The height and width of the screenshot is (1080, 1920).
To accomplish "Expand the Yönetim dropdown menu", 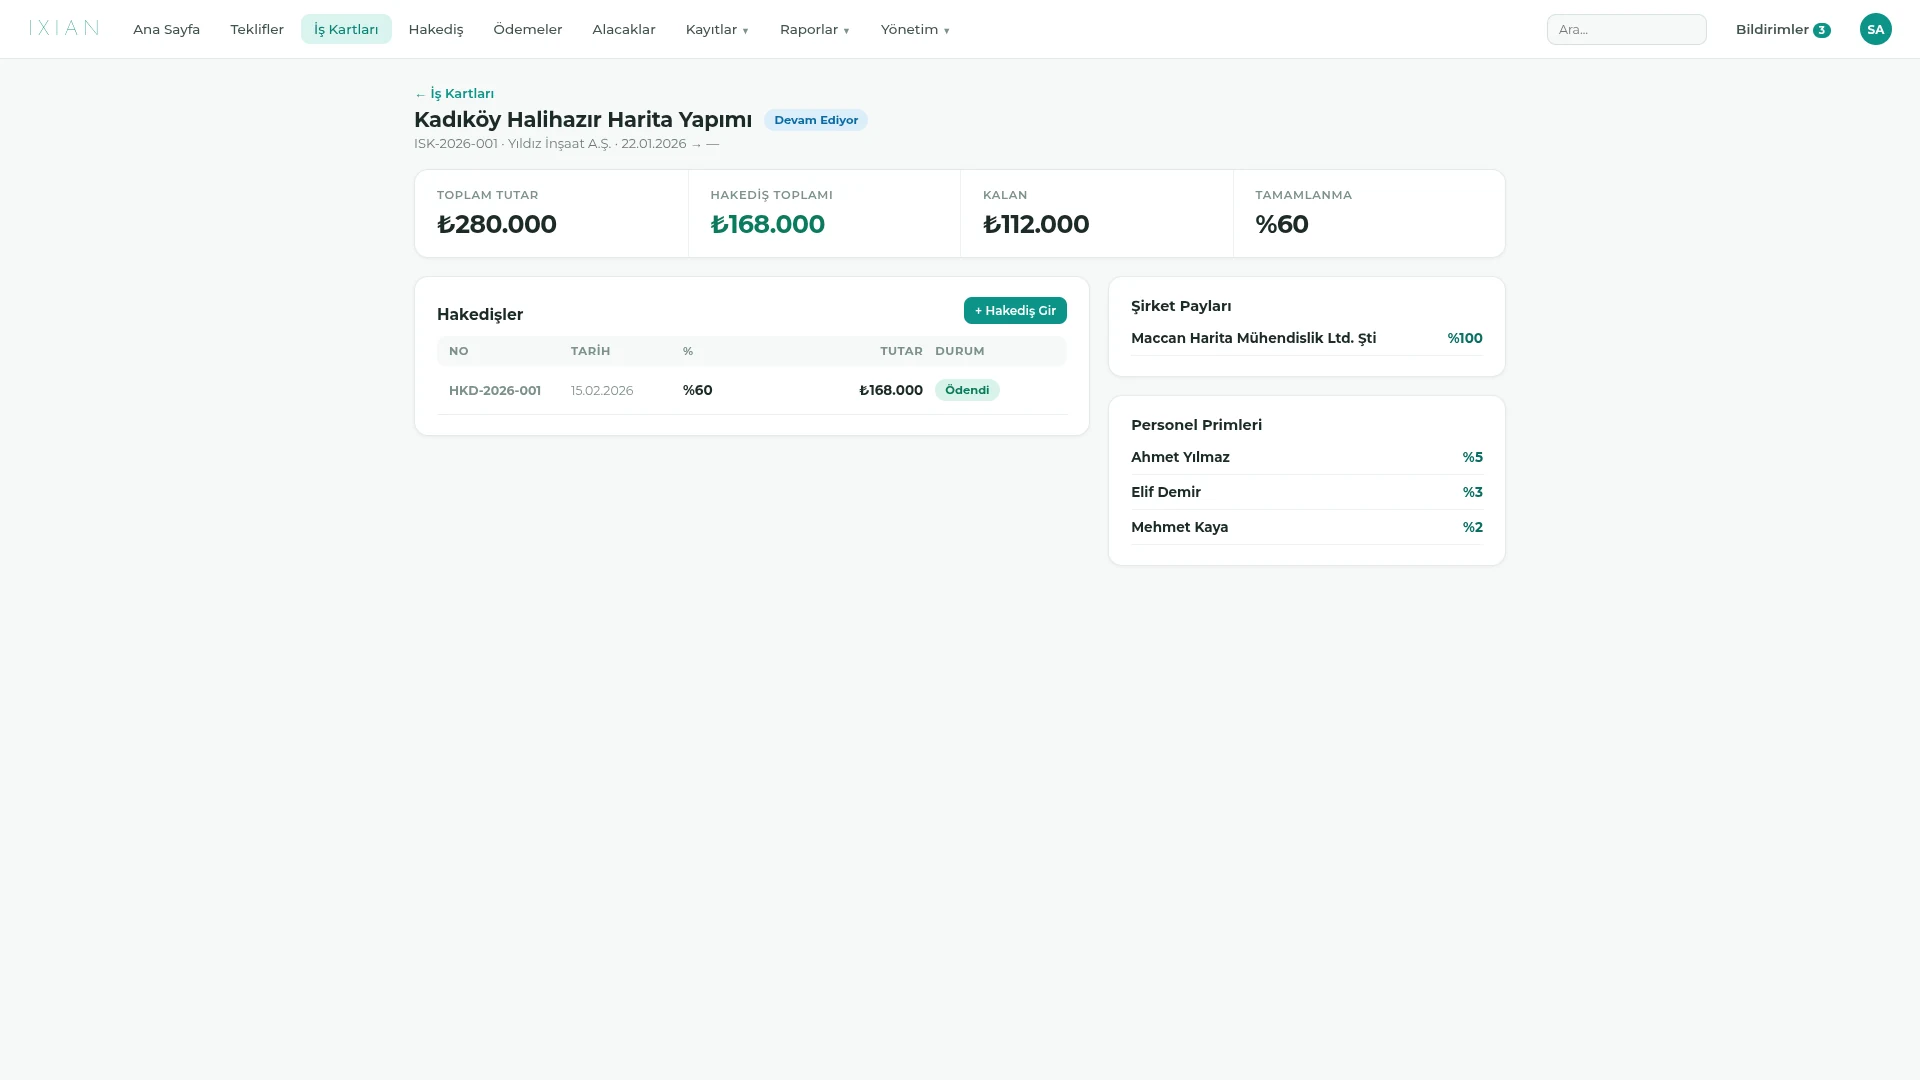I will tap(915, 29).
